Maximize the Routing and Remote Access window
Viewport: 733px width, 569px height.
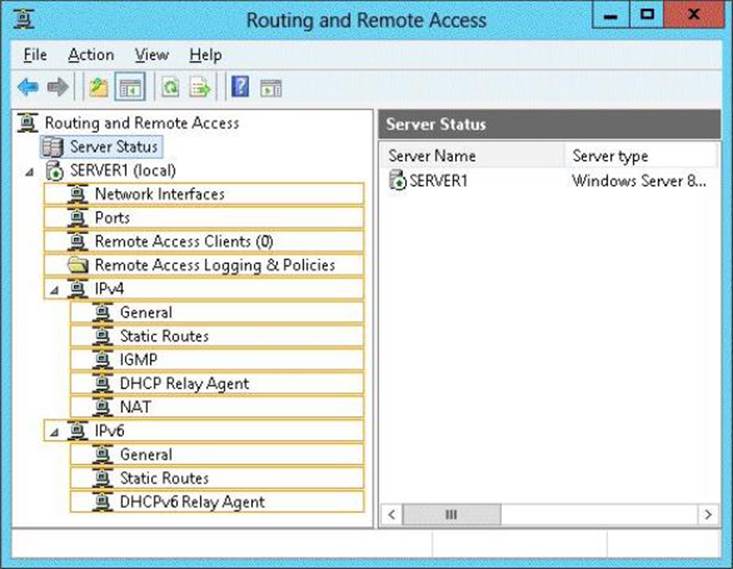click(647, 15)
